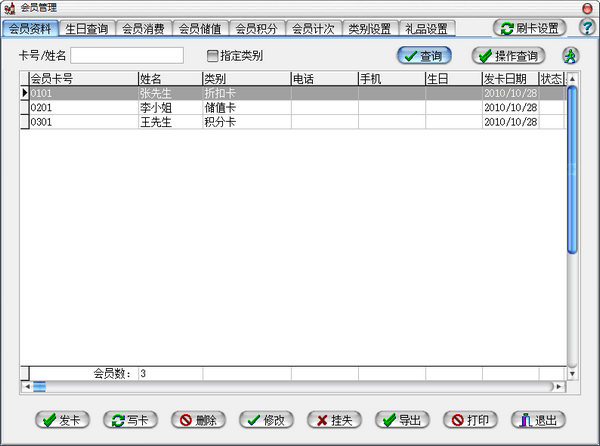This screenshot has width=600, height=446.
Task: Click the help question mark icon
Action: tap(586, 28)
